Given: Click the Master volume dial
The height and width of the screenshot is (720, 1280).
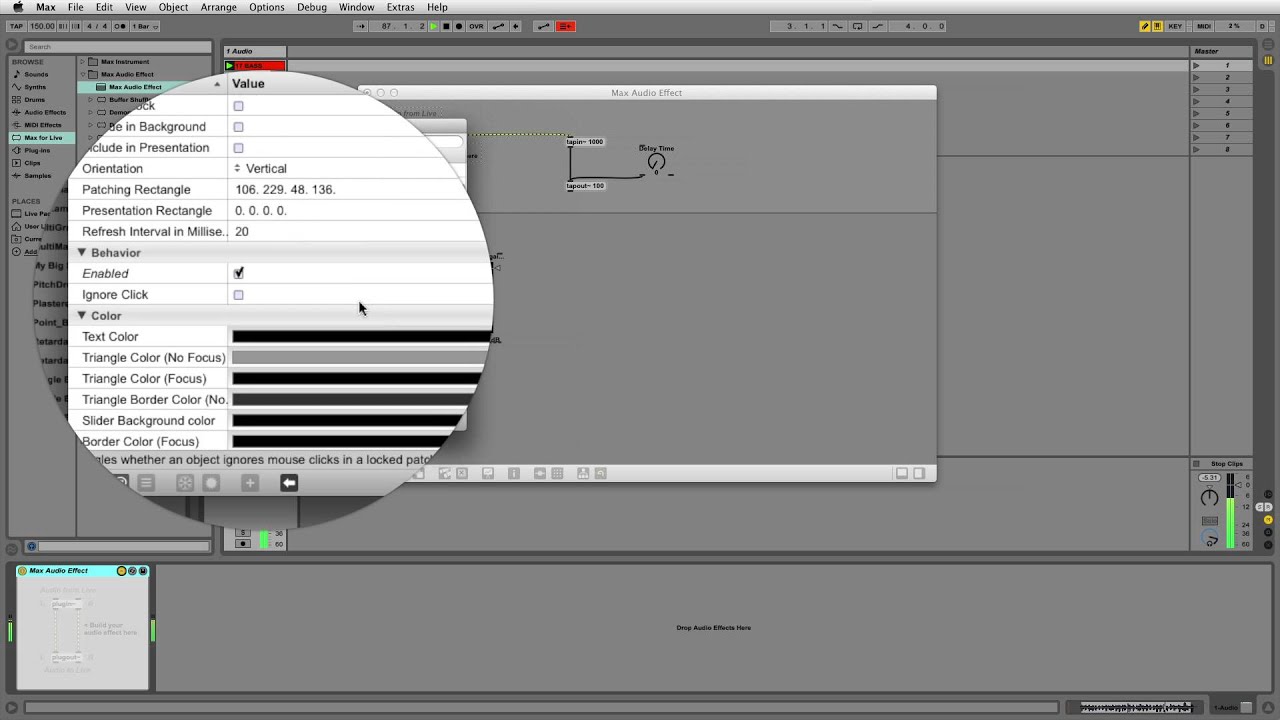Looking at the screenshot, I should tap(1210, 497).
